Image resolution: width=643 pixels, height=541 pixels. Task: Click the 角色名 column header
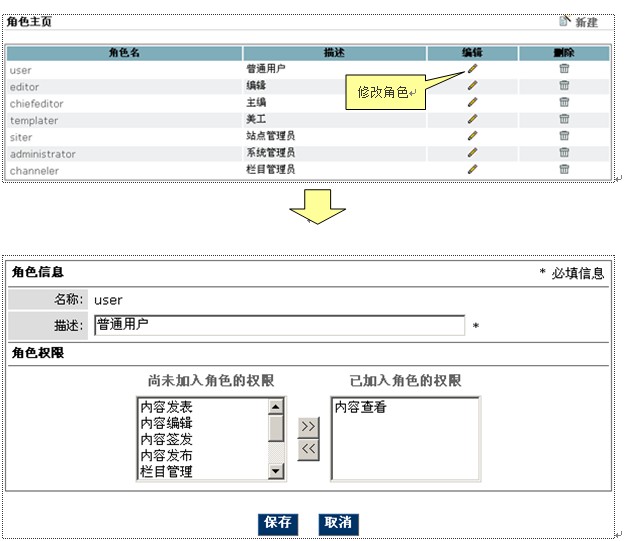click(124, 53)
